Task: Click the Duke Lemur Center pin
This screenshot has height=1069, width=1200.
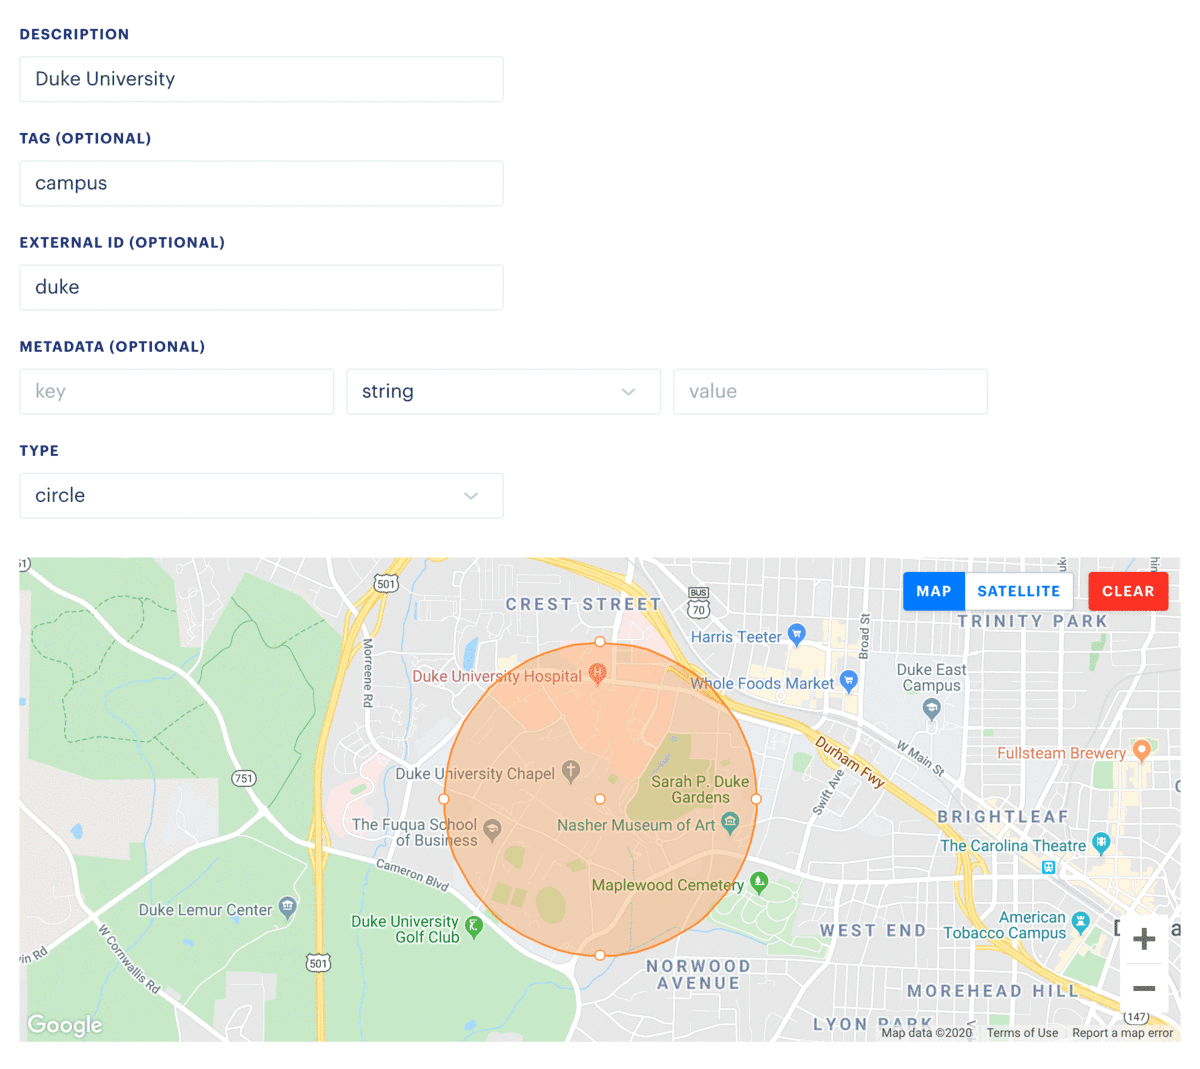Action: coord(288,907)
